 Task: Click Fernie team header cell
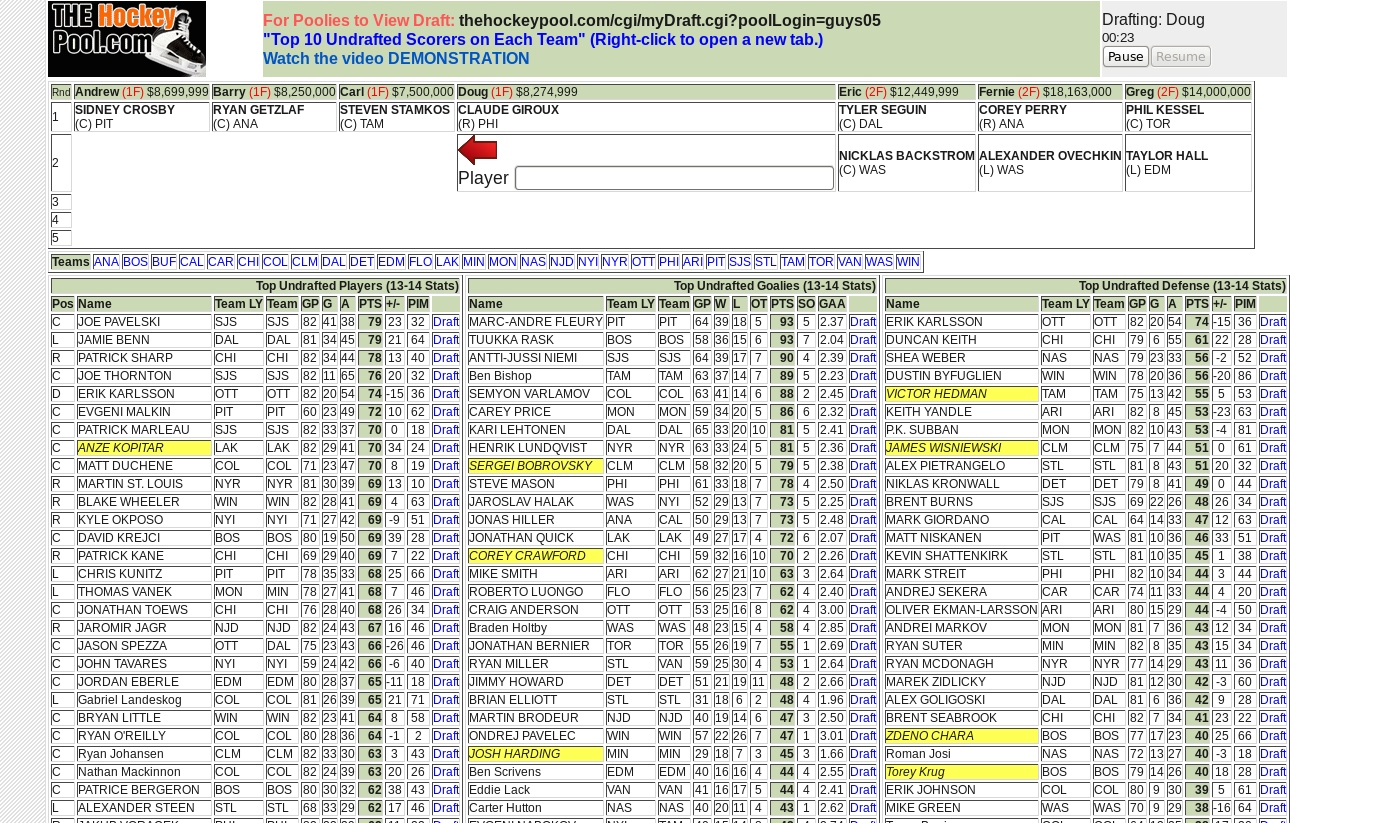[1050, 92]
